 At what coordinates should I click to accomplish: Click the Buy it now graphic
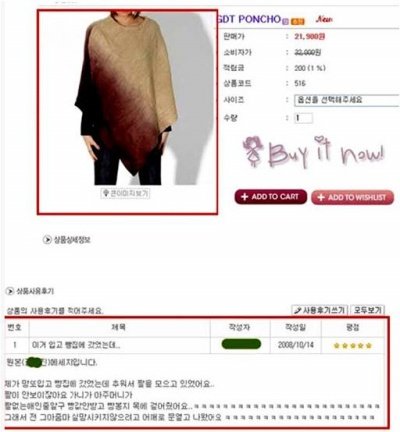pyautogui.click(x=313, y=152)
